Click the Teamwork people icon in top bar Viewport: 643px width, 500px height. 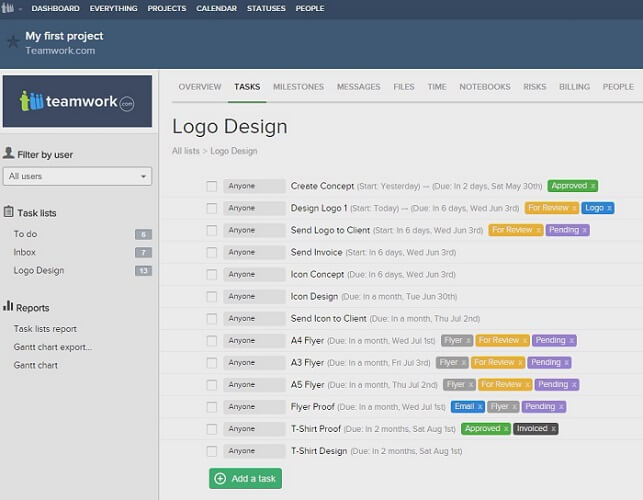click(x=8, y=8)
